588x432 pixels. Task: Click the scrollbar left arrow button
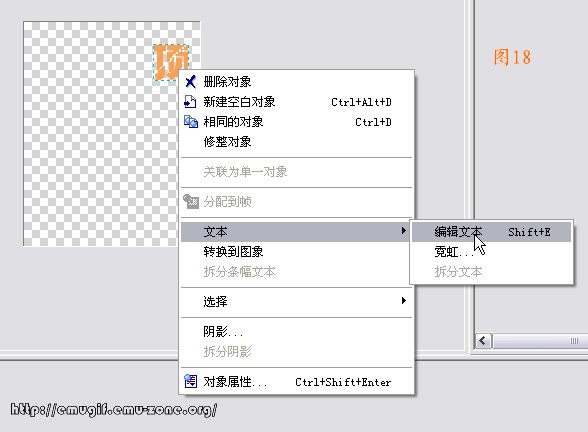[483, 341]
